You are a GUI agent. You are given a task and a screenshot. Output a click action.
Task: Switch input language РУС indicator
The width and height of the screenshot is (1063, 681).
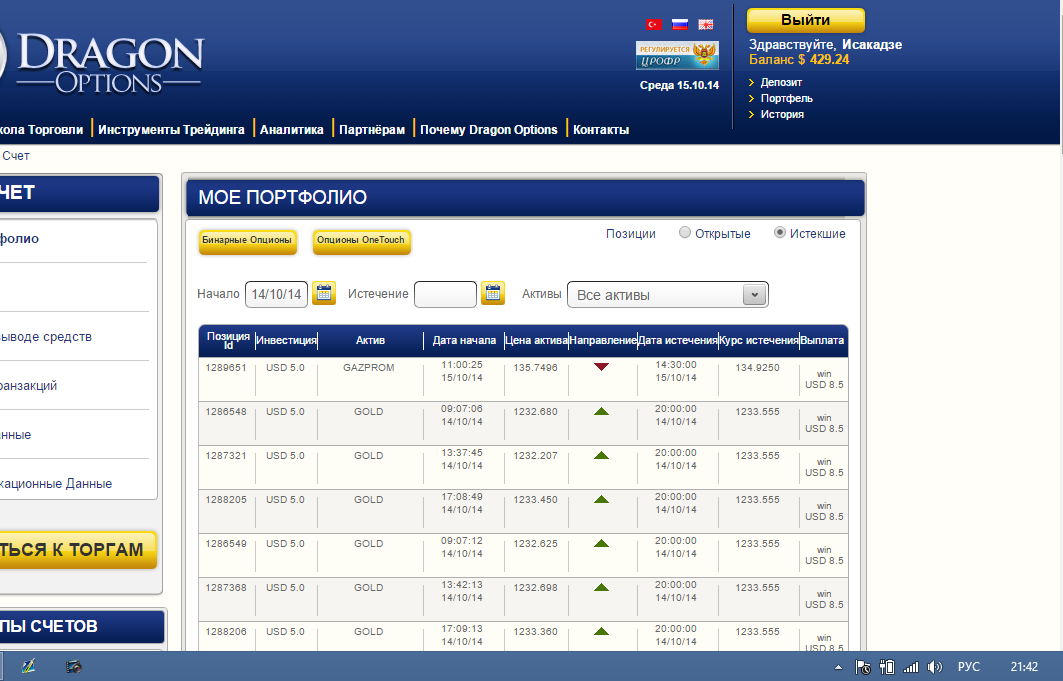969,667
